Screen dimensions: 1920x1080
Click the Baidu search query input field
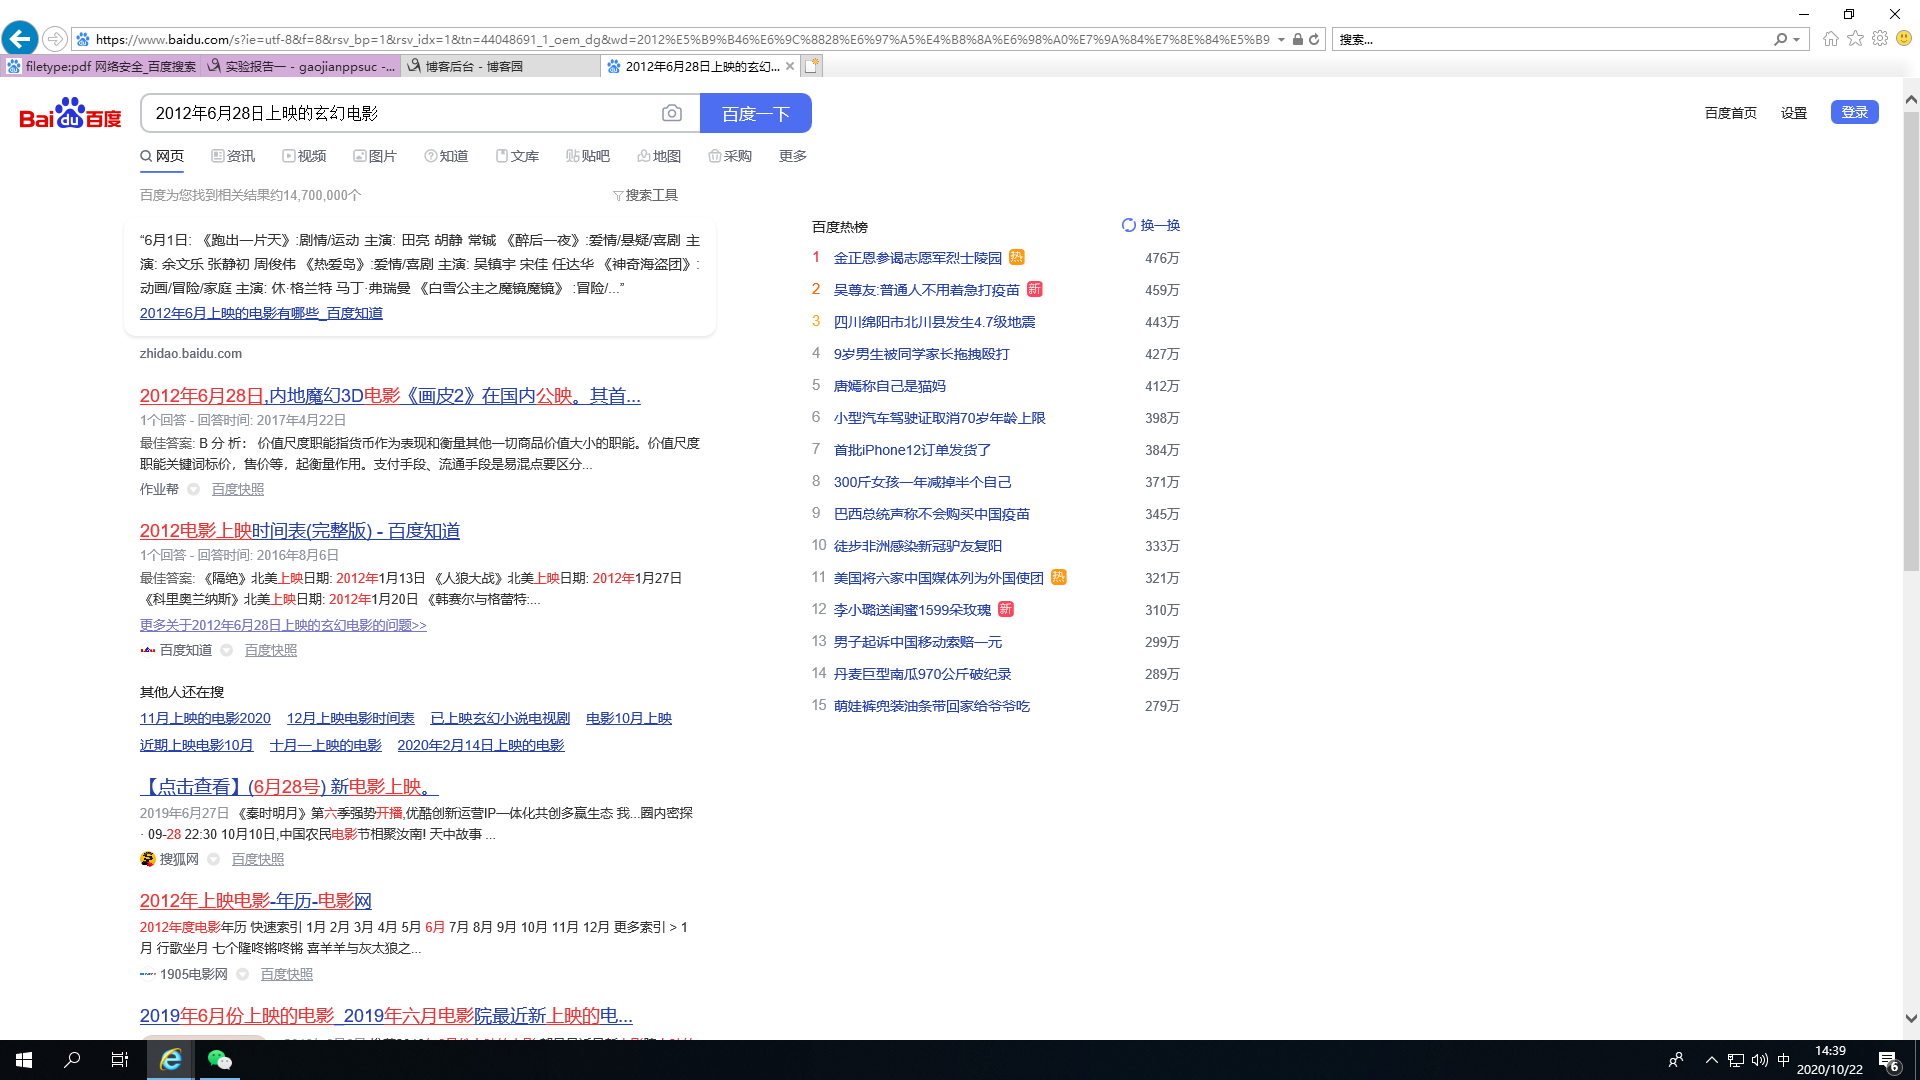click(x=400, y=113)
